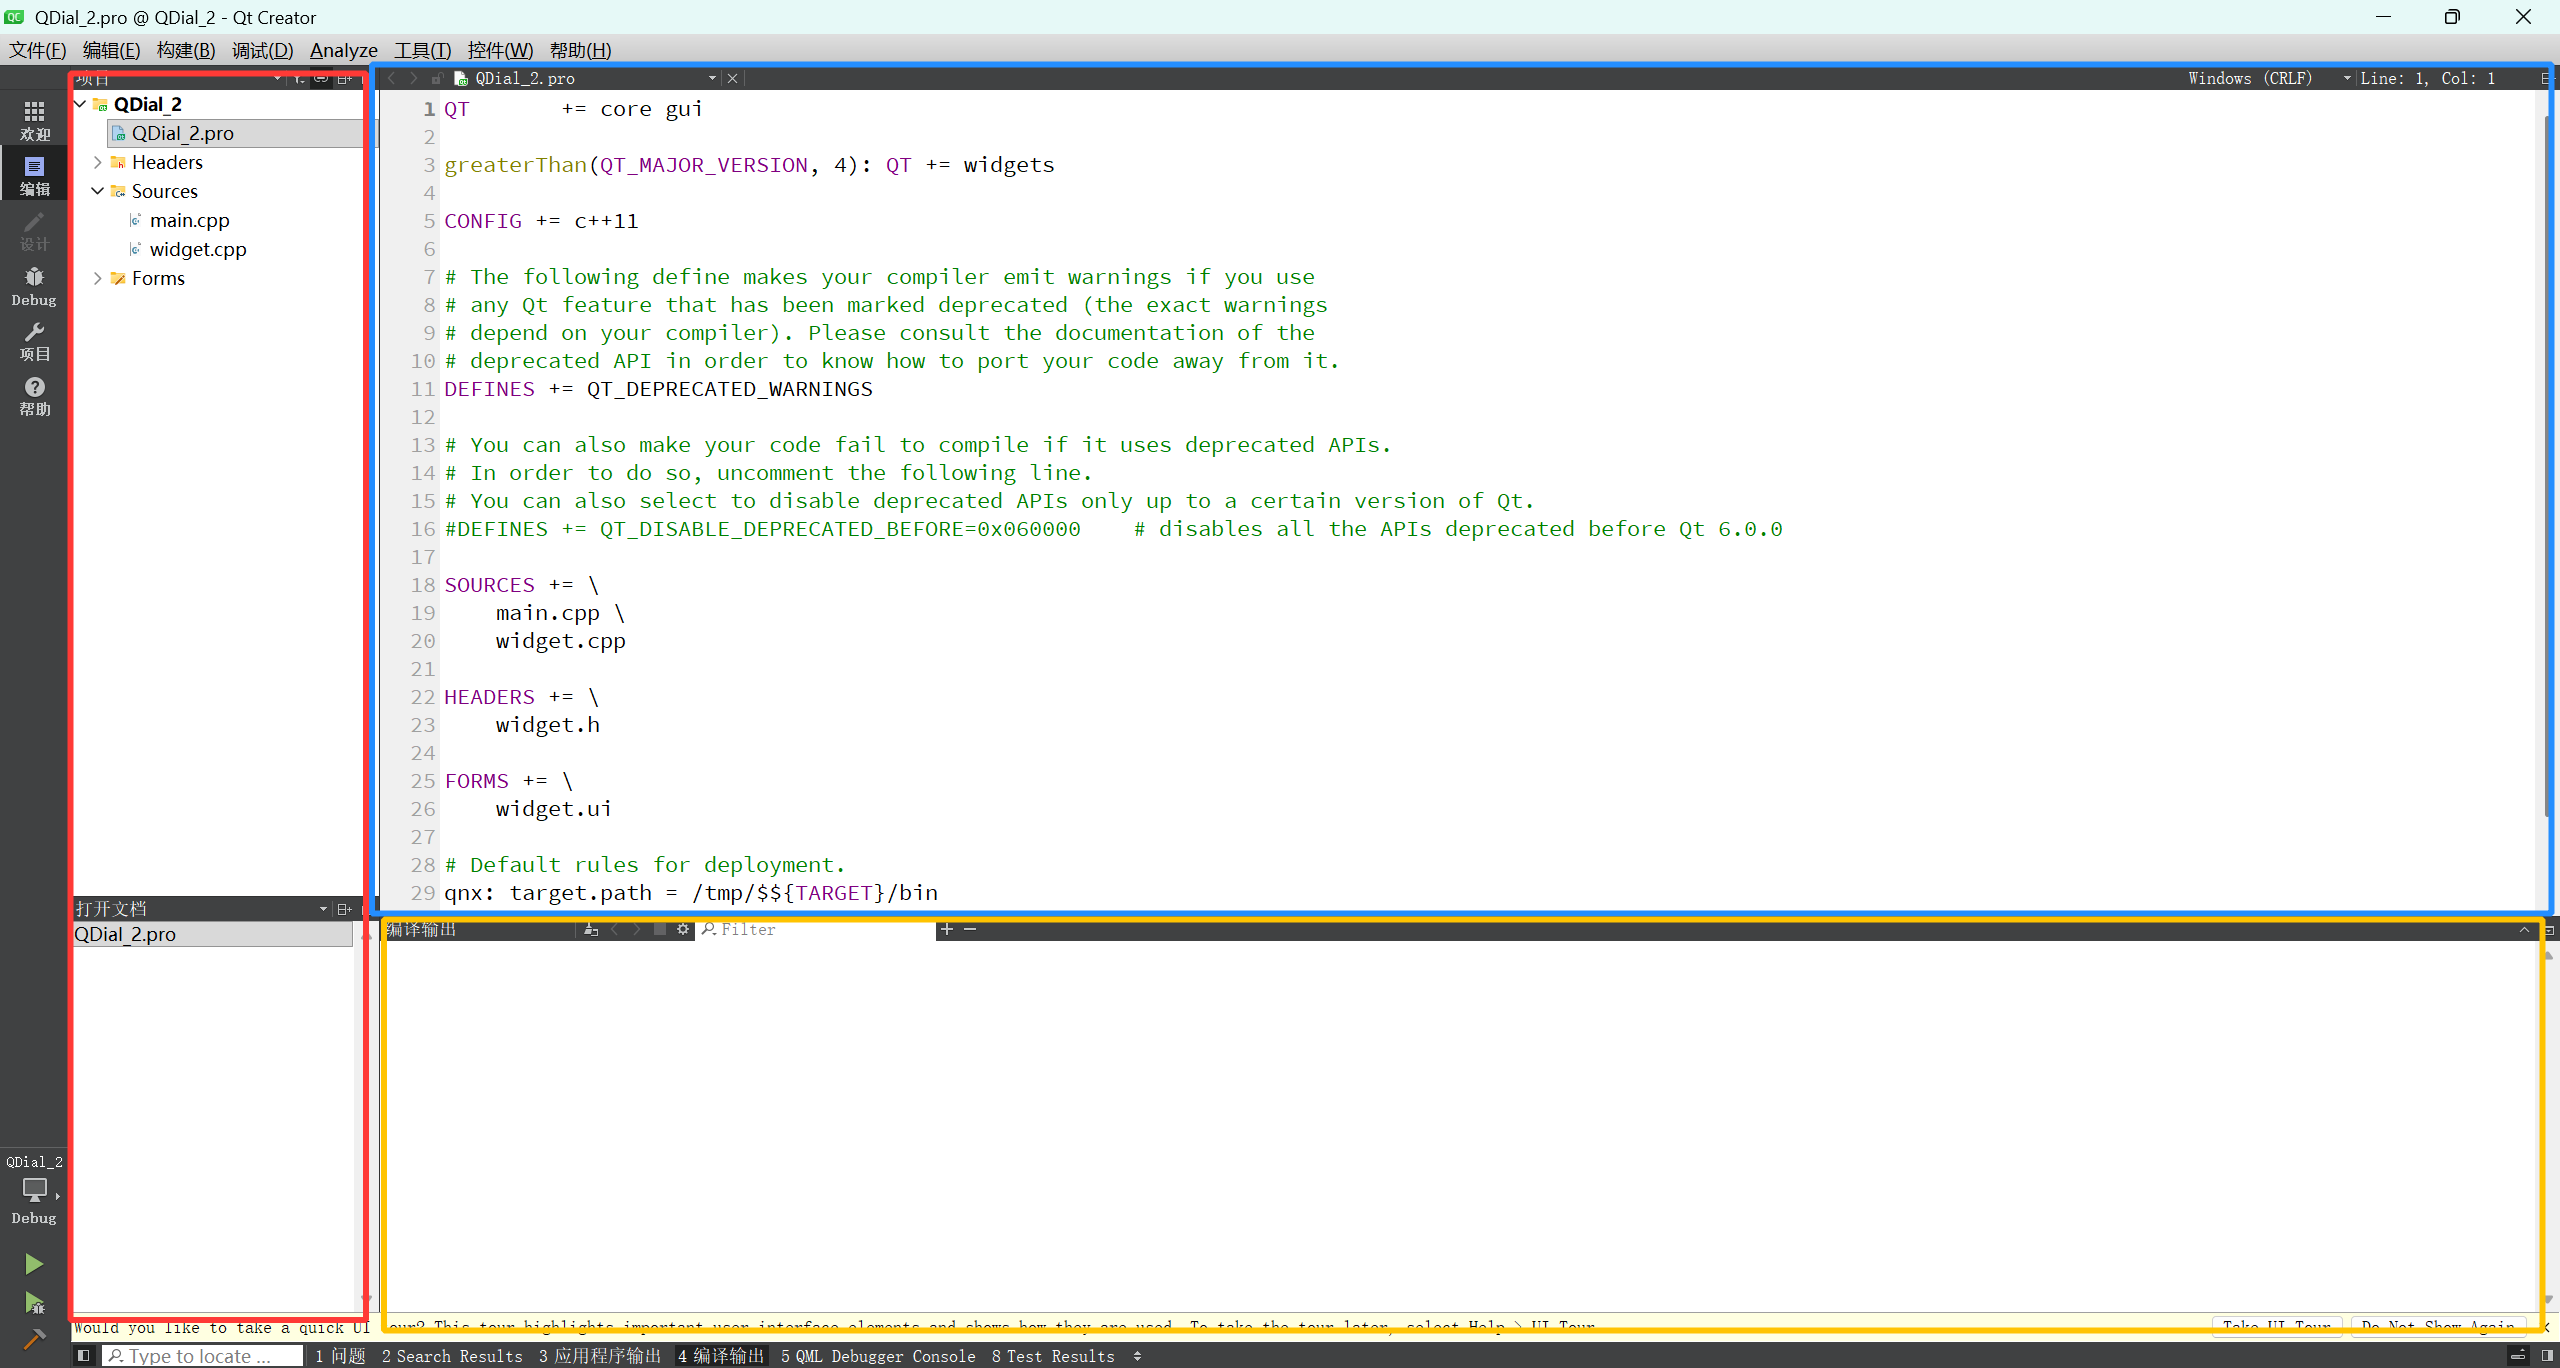Switch to Debug mode in sidebar
This screenshot has height=1368, width=2560.
(34, 285)
